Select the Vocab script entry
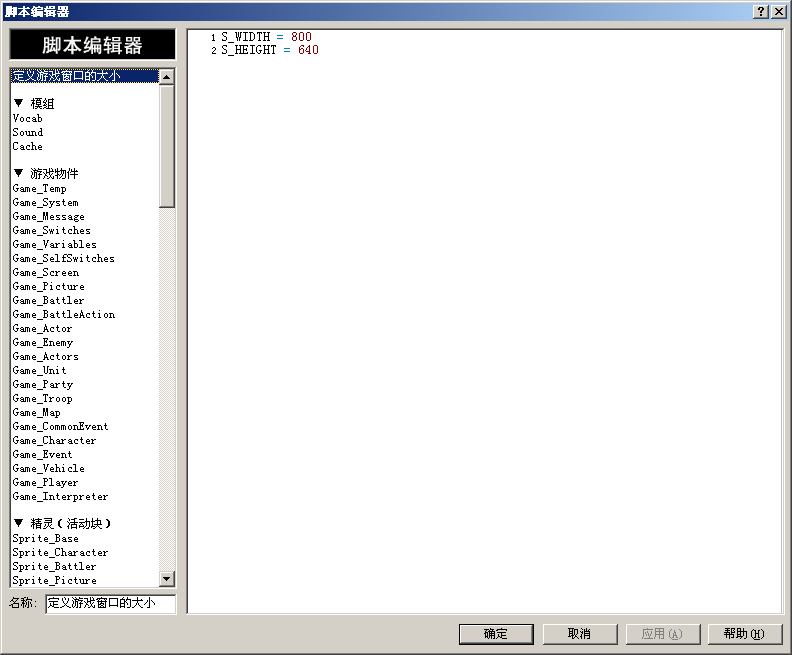Viewport: 792px width, 655px height. [28, 118]
